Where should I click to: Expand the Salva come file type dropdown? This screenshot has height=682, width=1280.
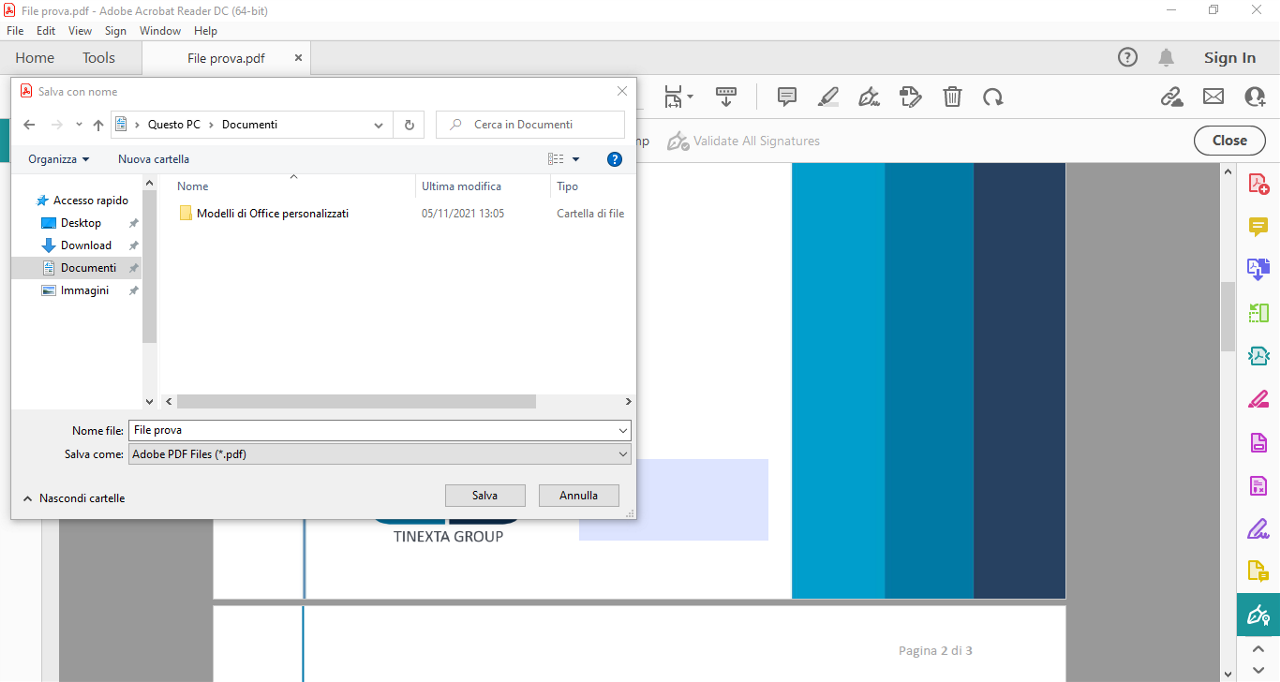(623, 454)
